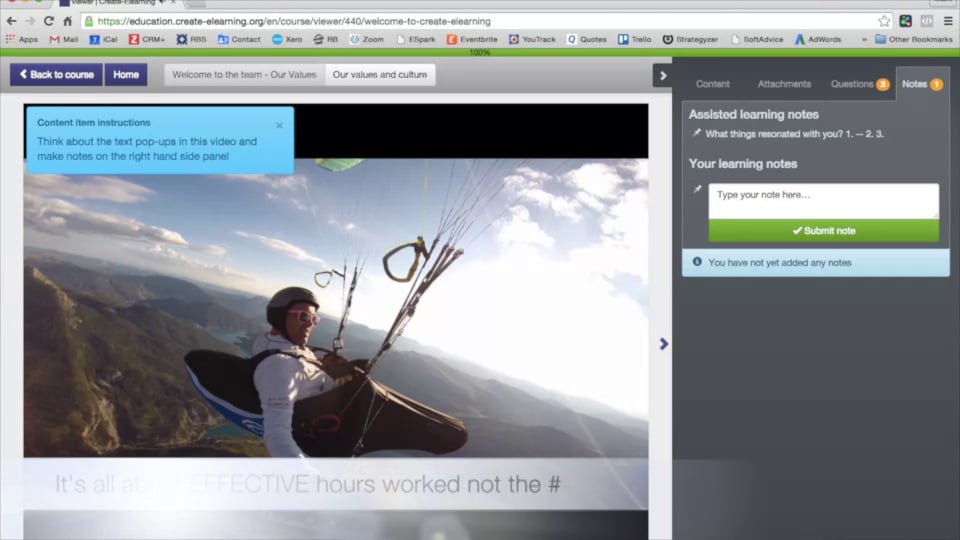This screenshot has height=540, width=960.
Task: Open the ESpark bookmark
Action: click(416, 39)
